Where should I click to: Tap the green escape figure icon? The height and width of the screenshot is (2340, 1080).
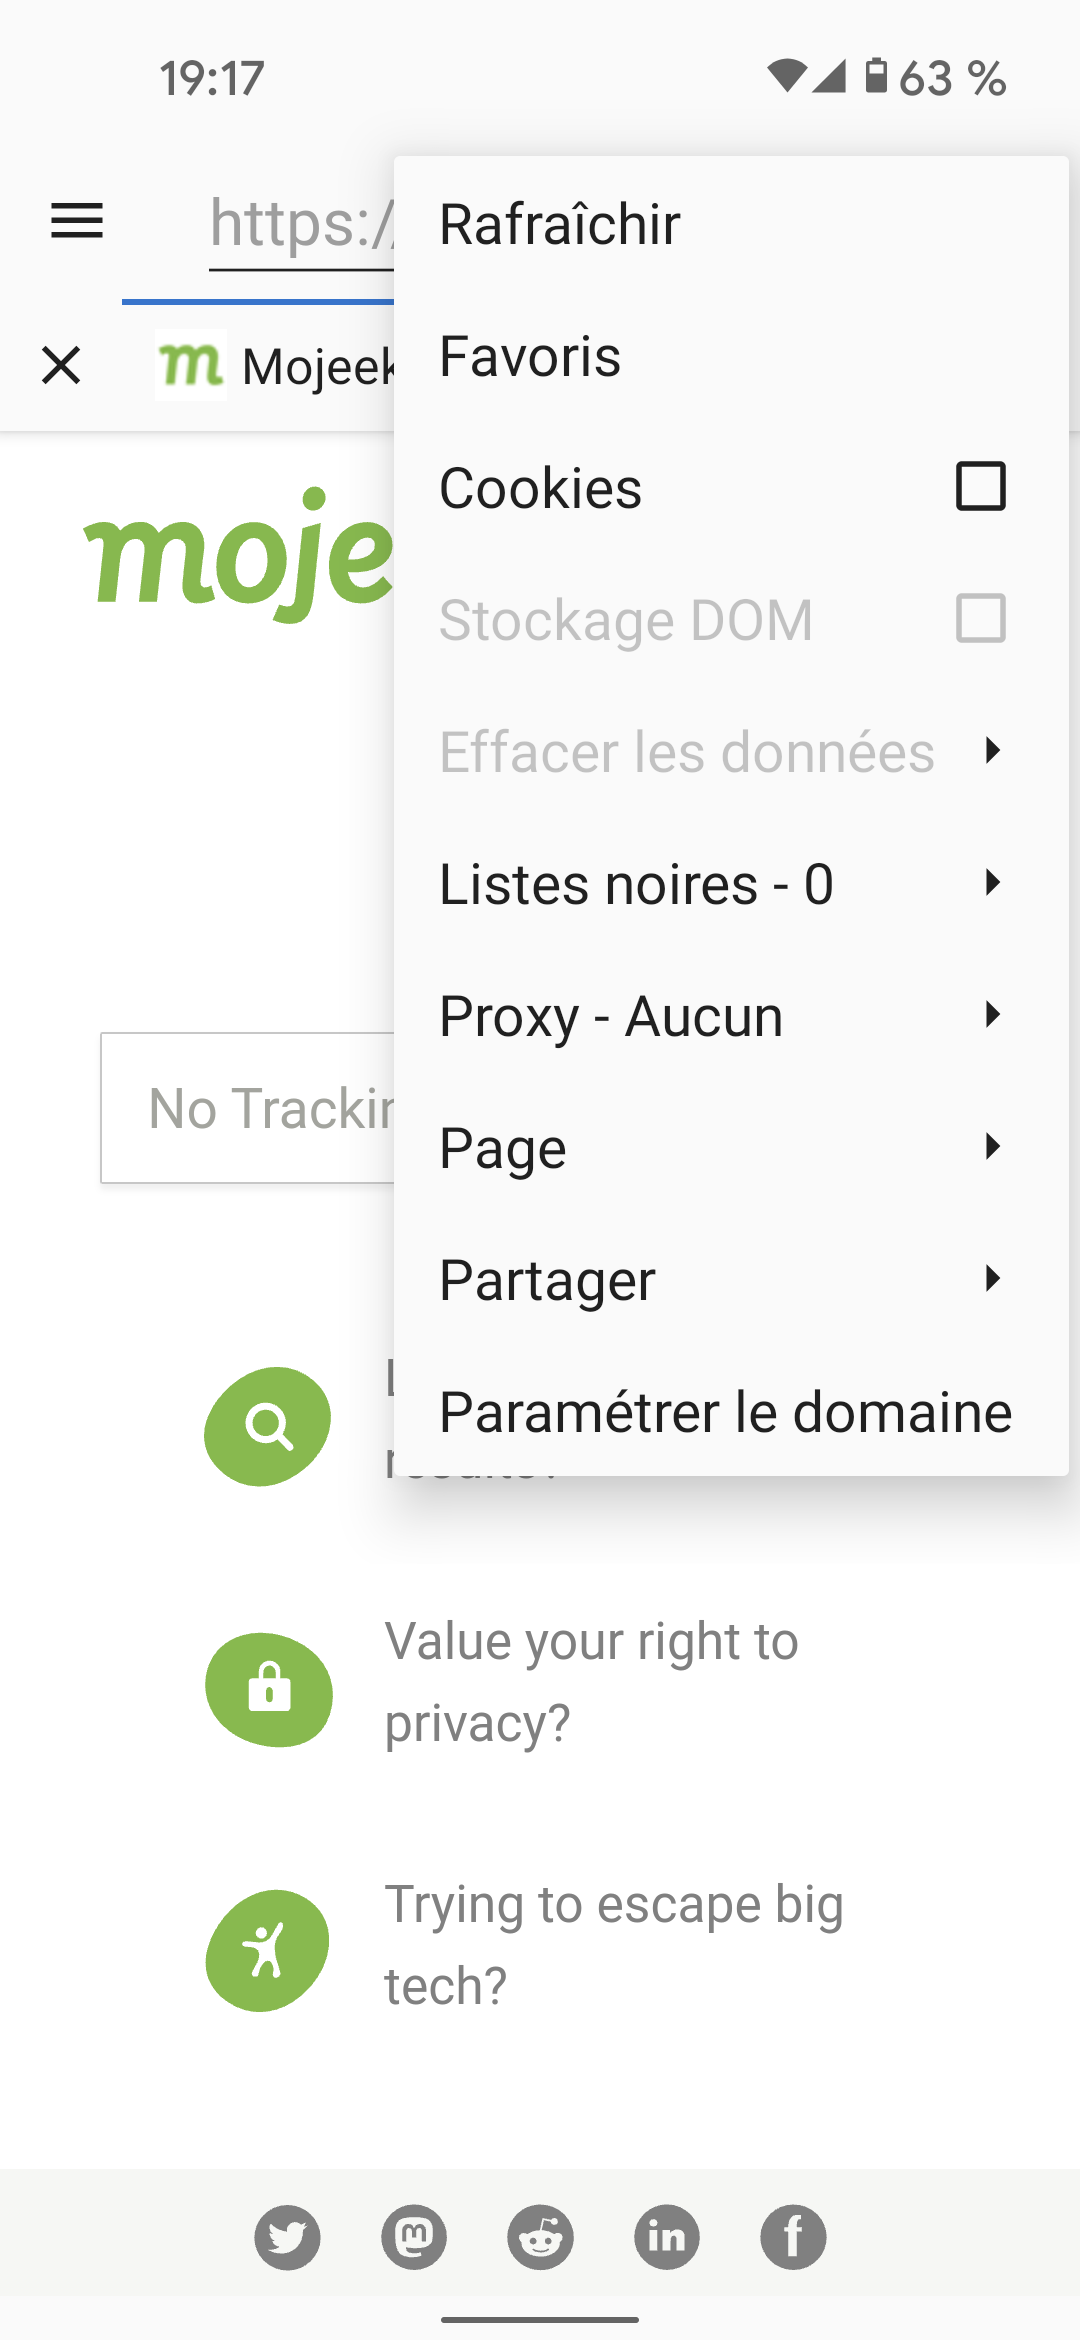tap(267, 1950)
